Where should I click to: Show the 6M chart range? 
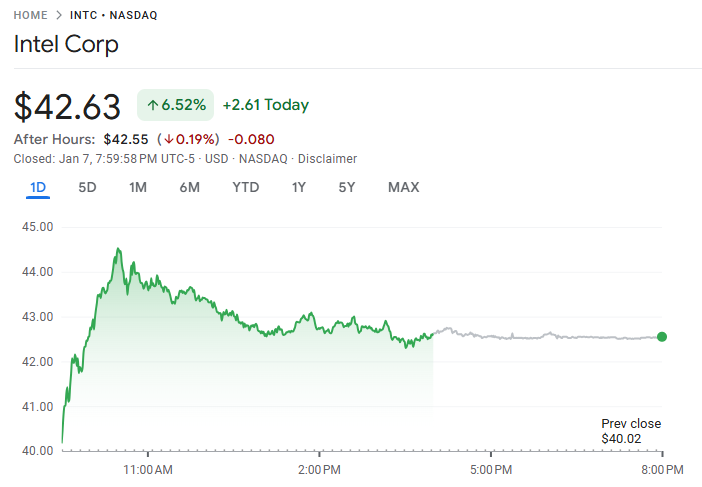click(x=190, y=187)
